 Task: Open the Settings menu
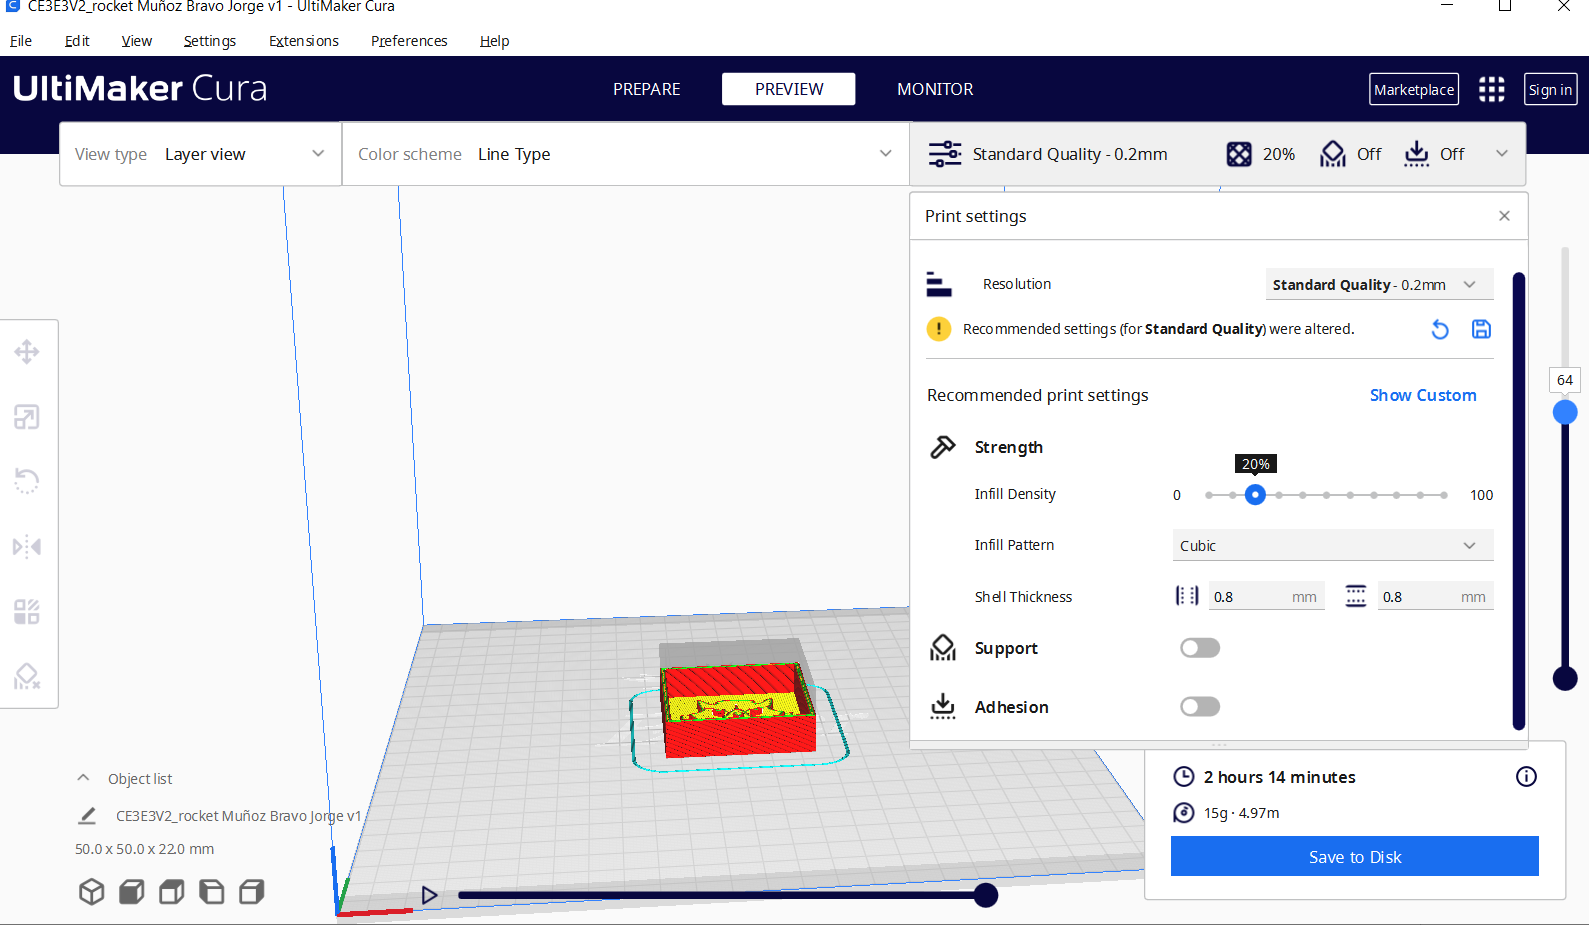(210, 41)
